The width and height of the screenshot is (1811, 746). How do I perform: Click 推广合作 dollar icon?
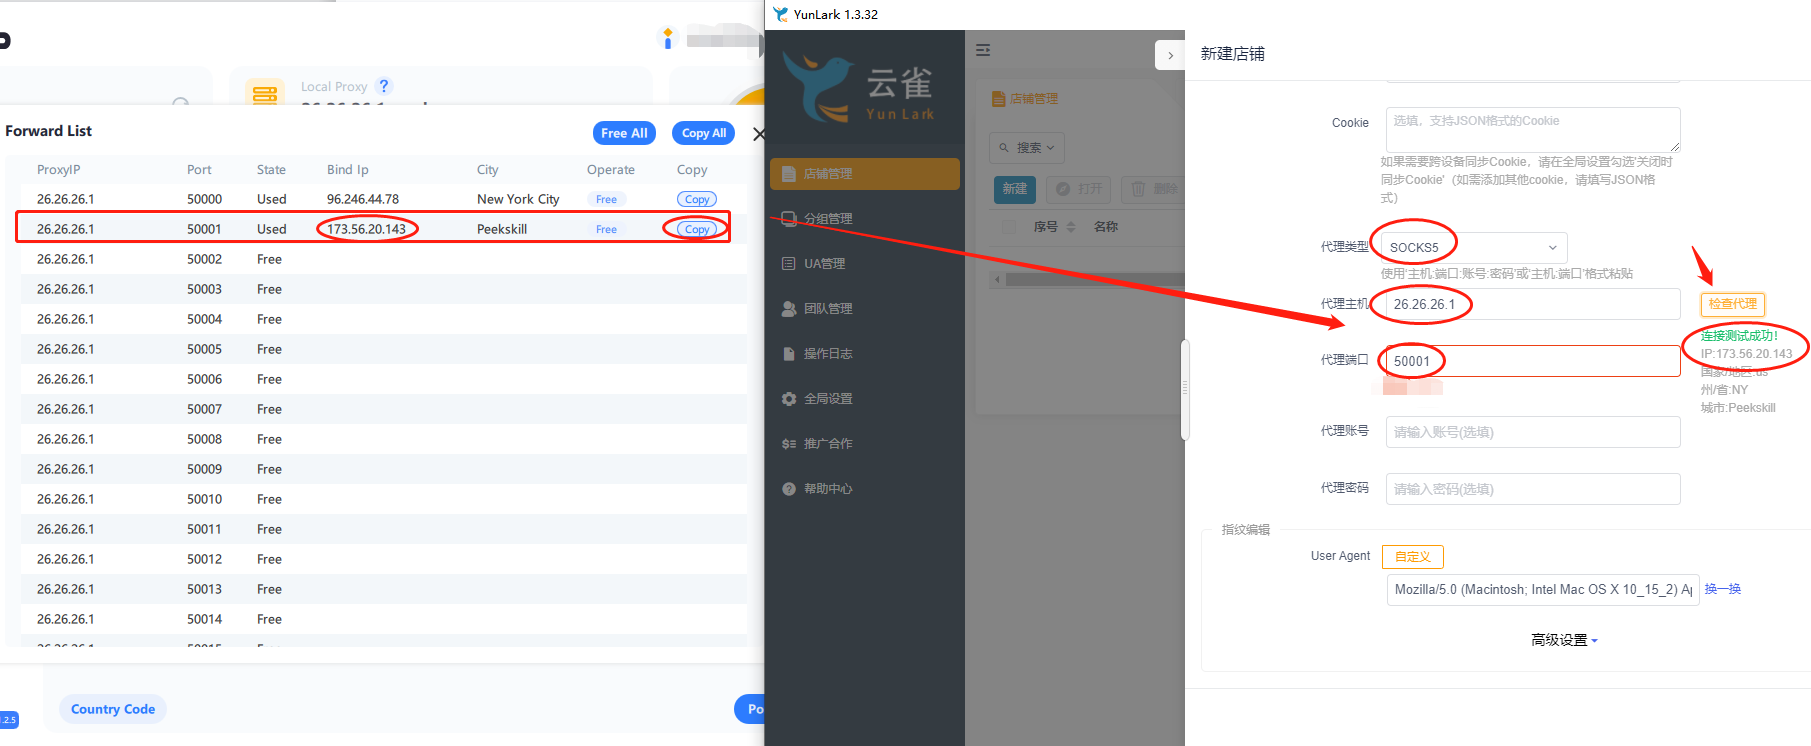789,444
